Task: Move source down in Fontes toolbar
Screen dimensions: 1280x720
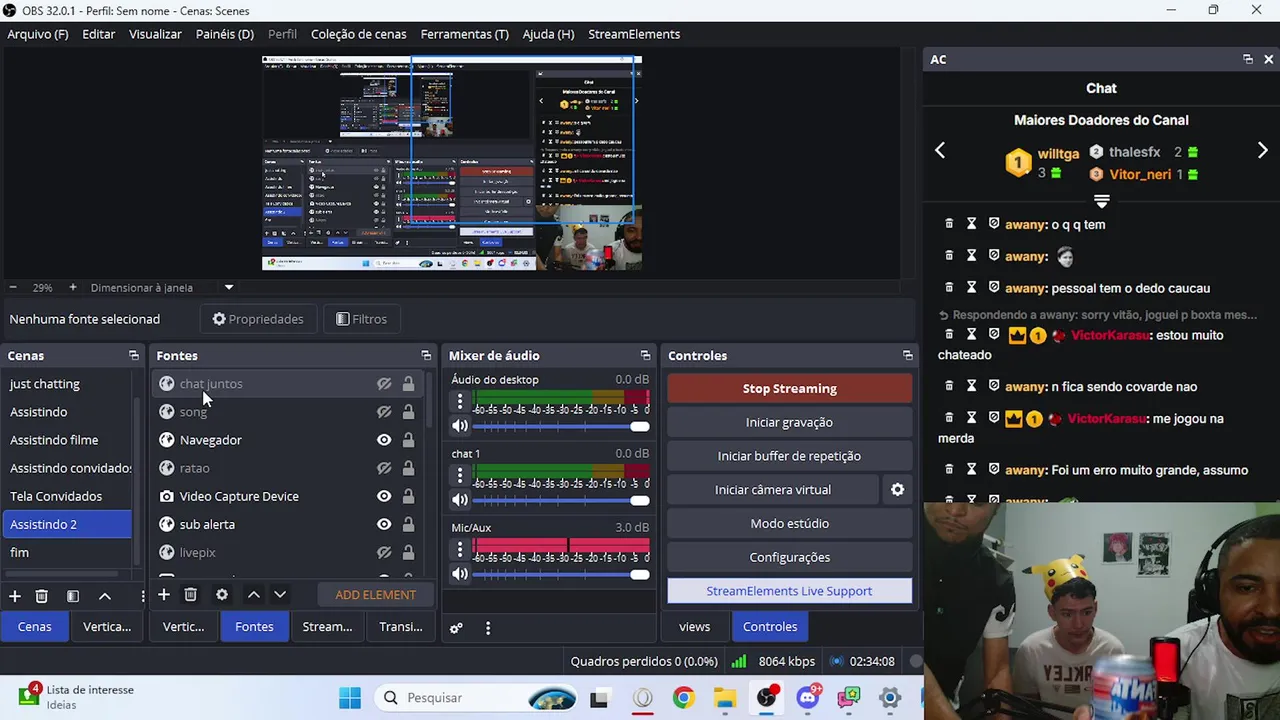Action: (x=280, y=595)
